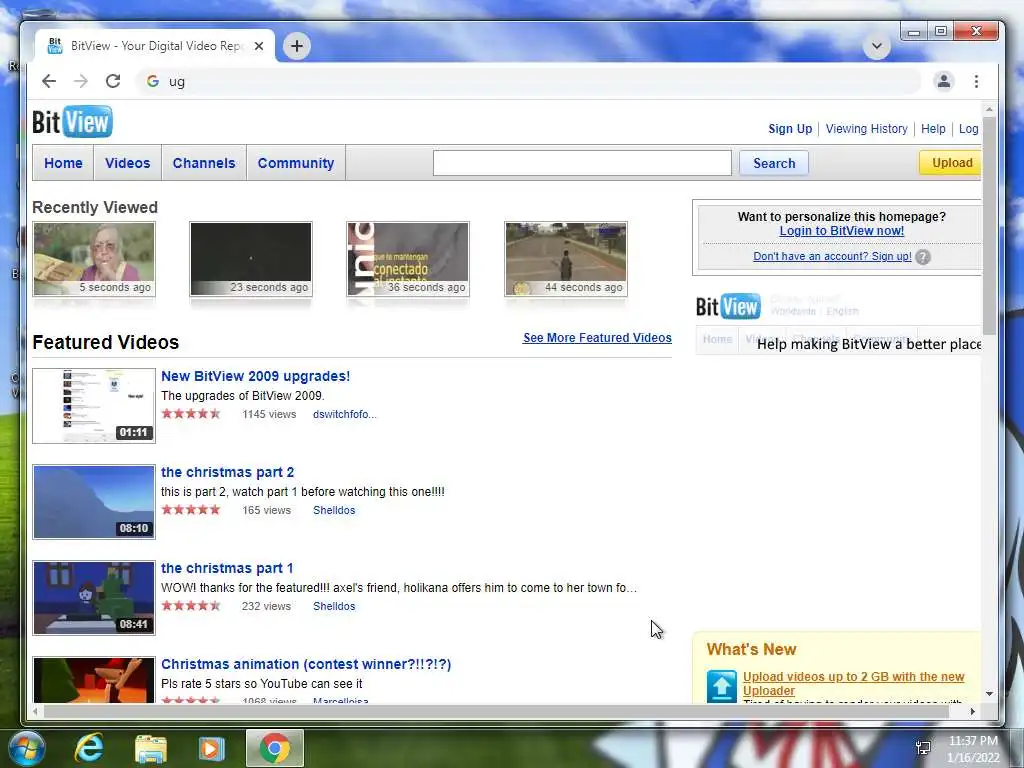Click the question mark help icon
1024x768 pixels.
click(923, 257)
